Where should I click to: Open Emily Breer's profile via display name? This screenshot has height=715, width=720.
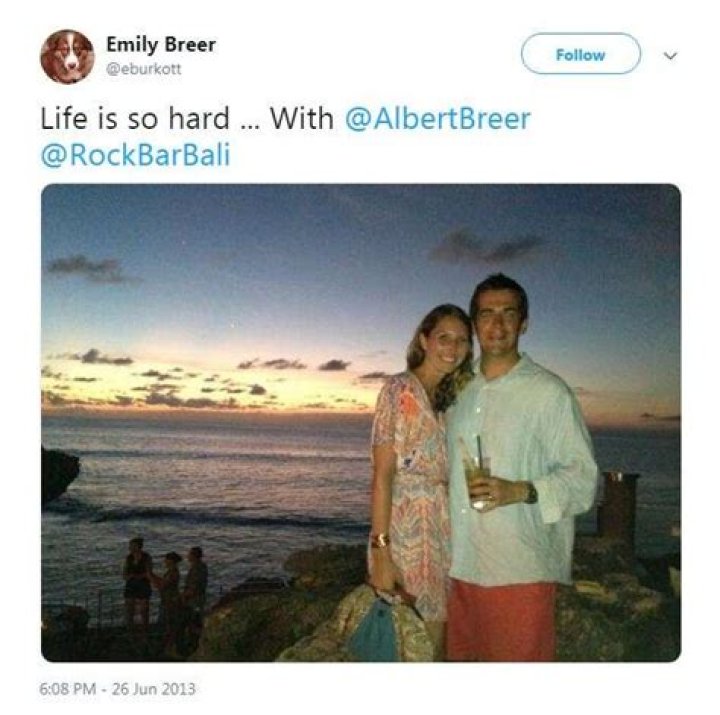pos(160,45)
